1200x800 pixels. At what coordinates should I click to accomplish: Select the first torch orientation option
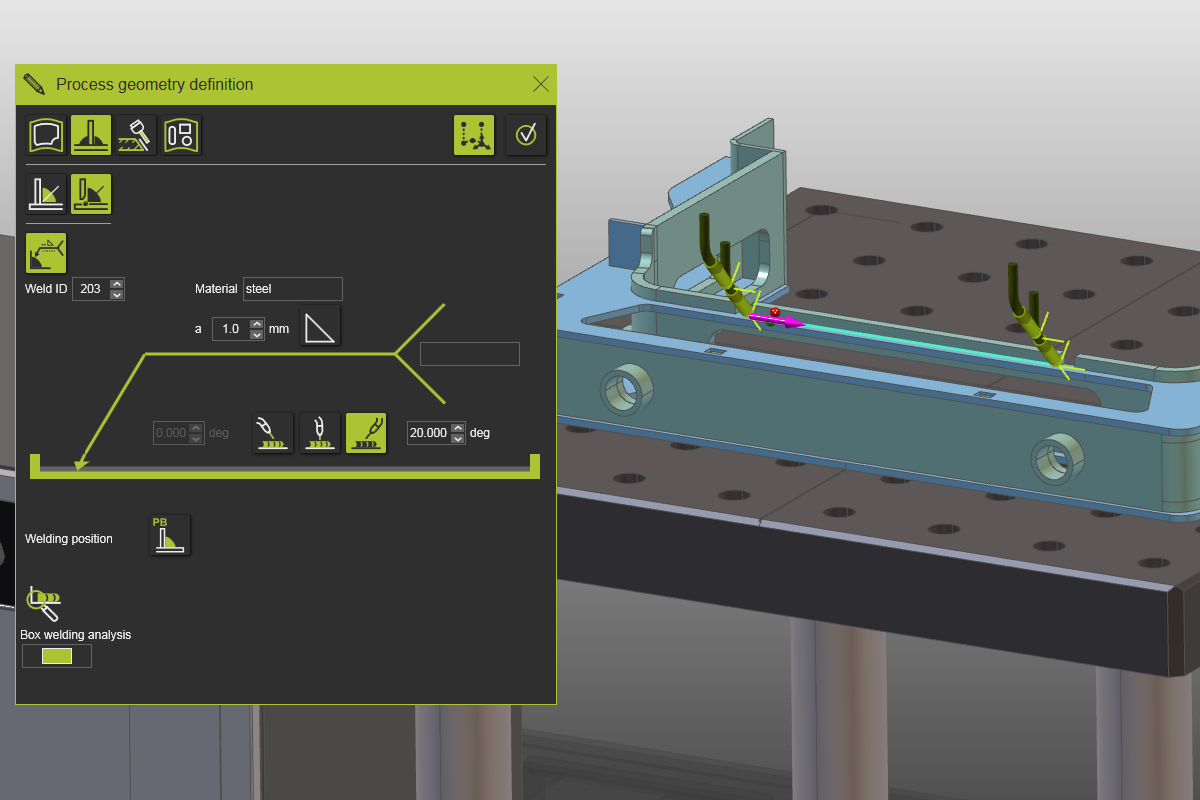tap(271, 432)
